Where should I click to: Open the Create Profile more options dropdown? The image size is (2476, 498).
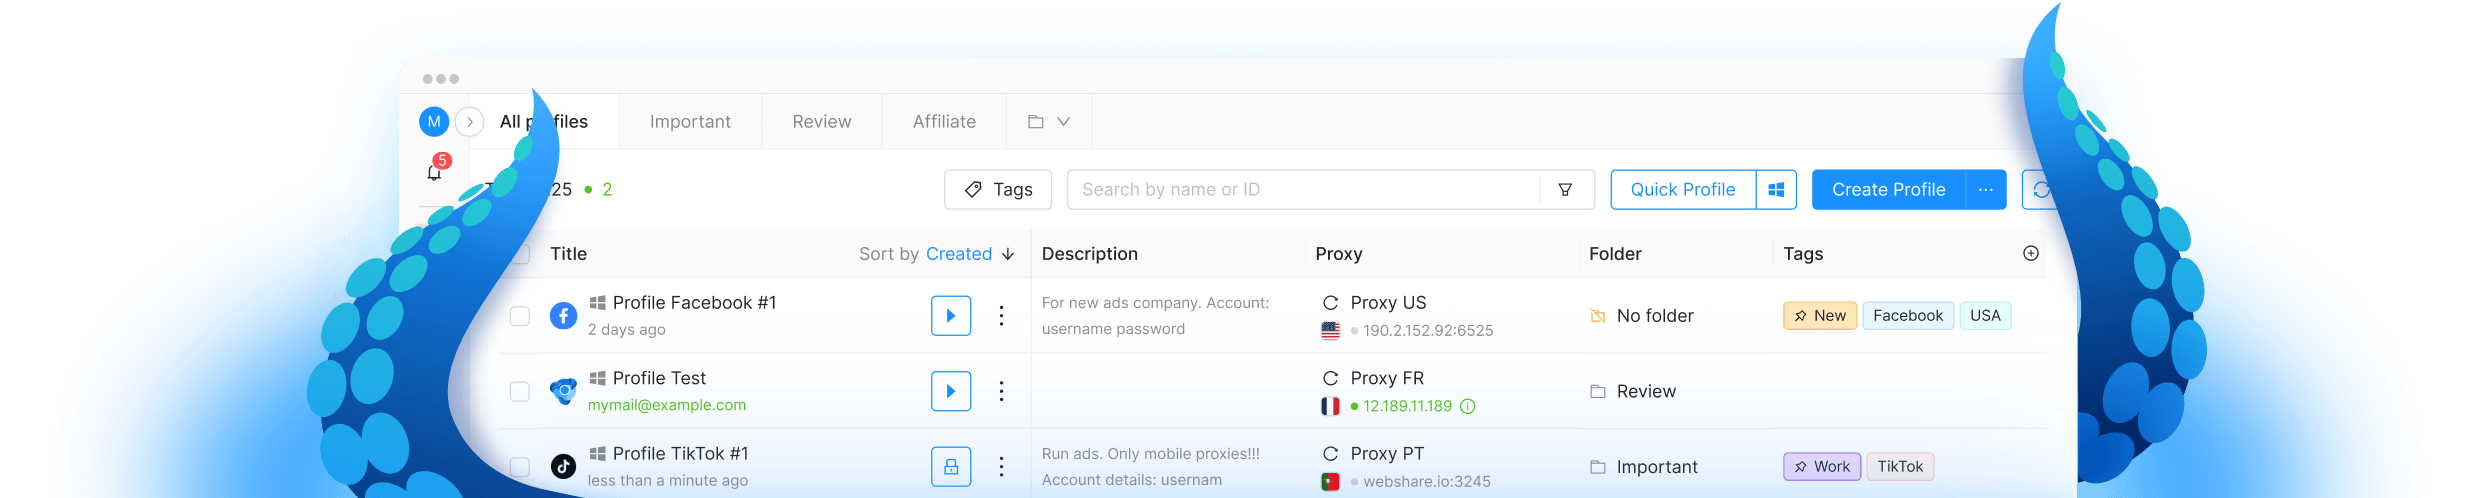pos(1986,190)
